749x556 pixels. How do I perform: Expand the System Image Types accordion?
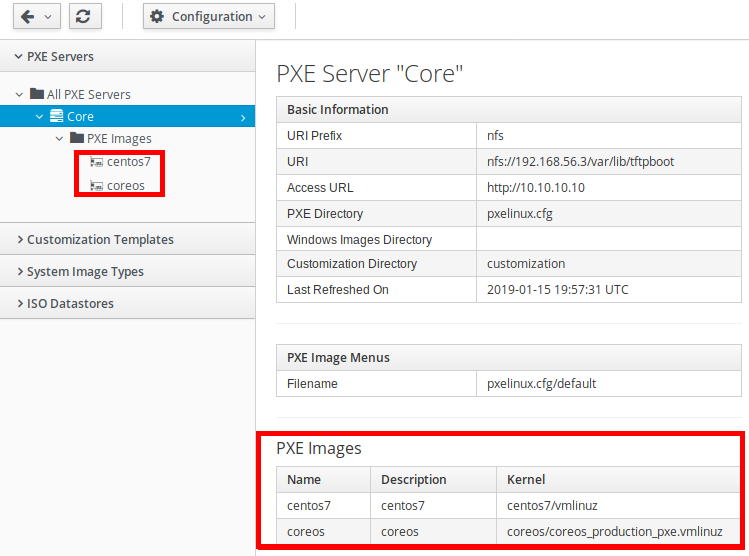tap(128, 271)
